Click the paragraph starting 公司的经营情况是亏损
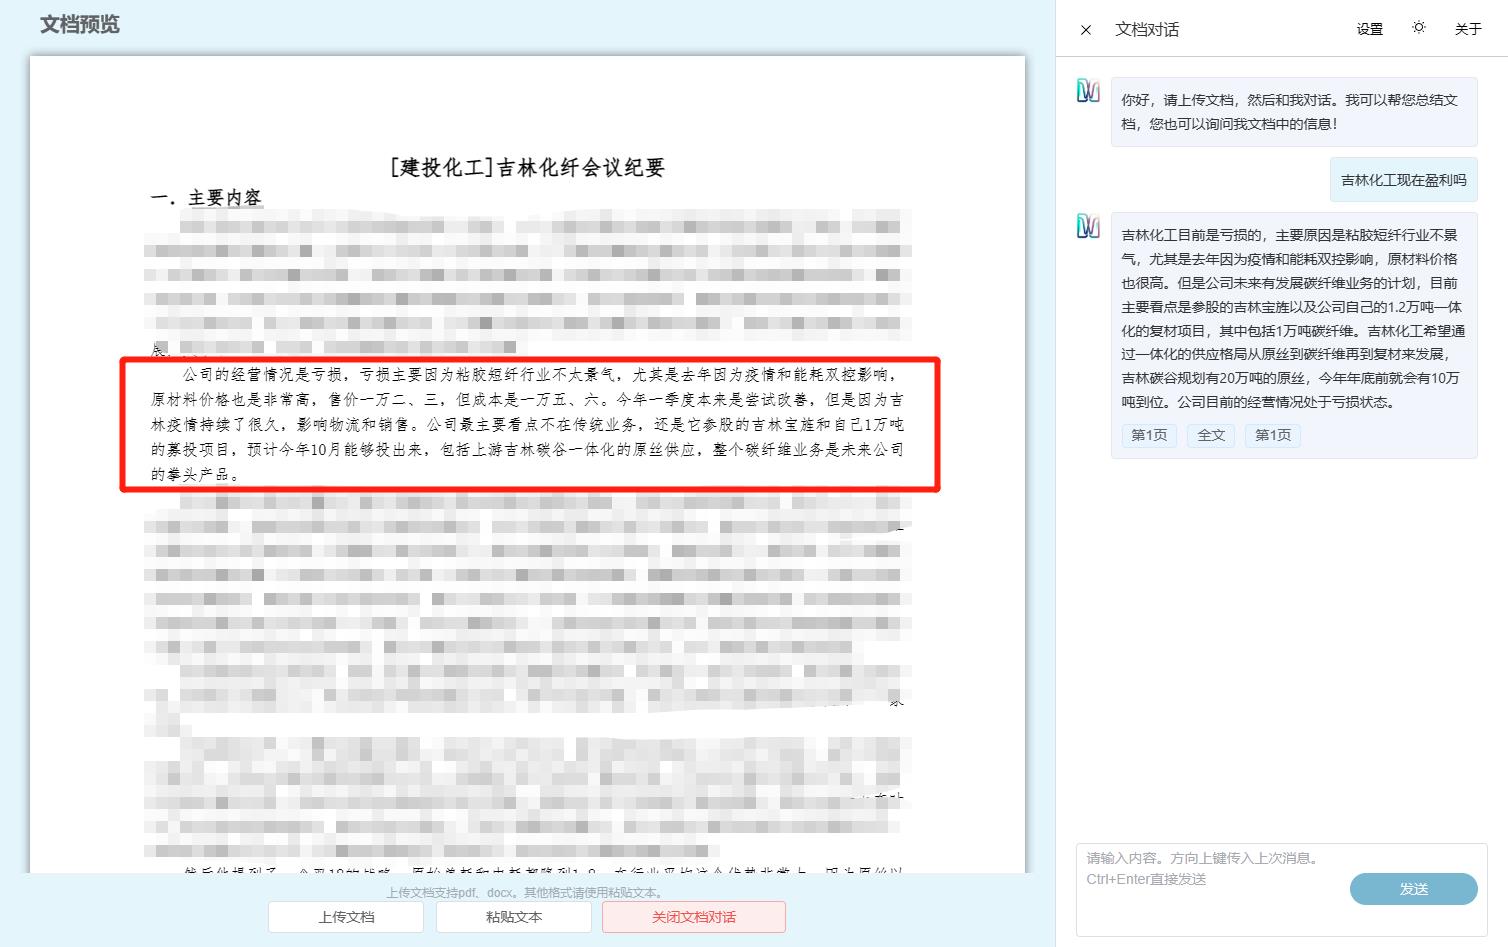 click(x=528, y=424)
